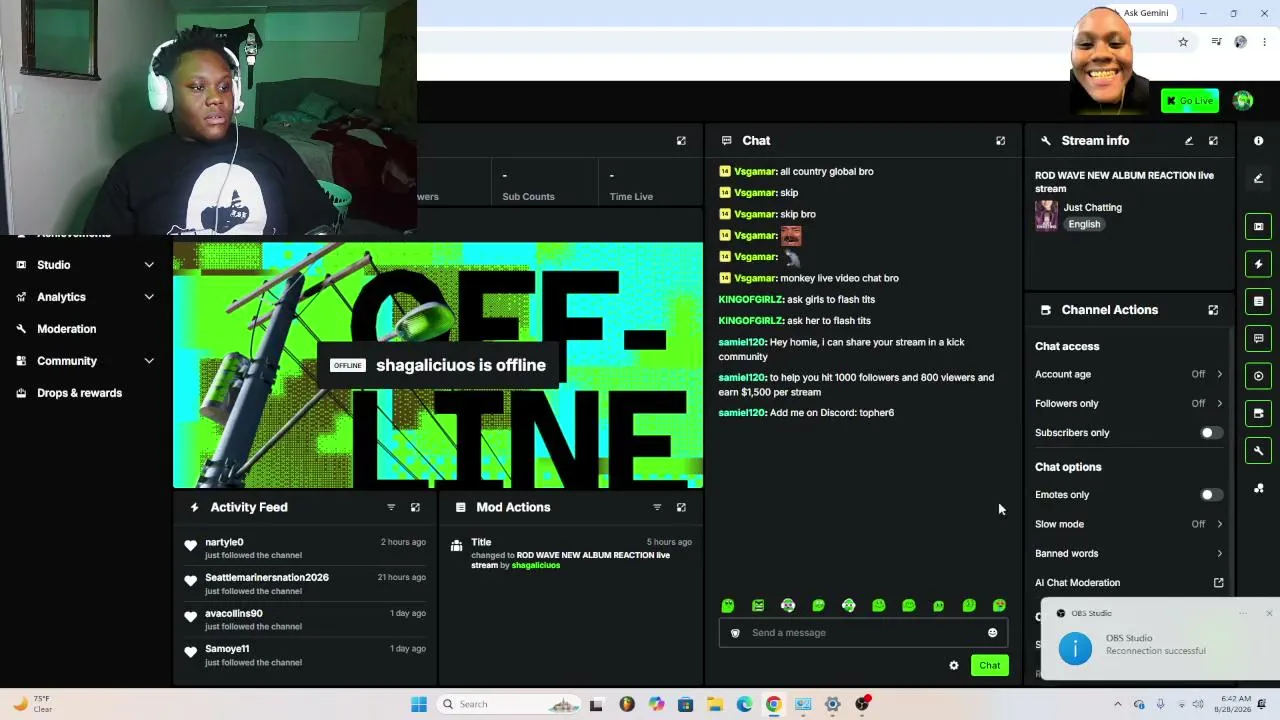Open Account age options
1280x720 pixels.
(x=1129, y=374)
